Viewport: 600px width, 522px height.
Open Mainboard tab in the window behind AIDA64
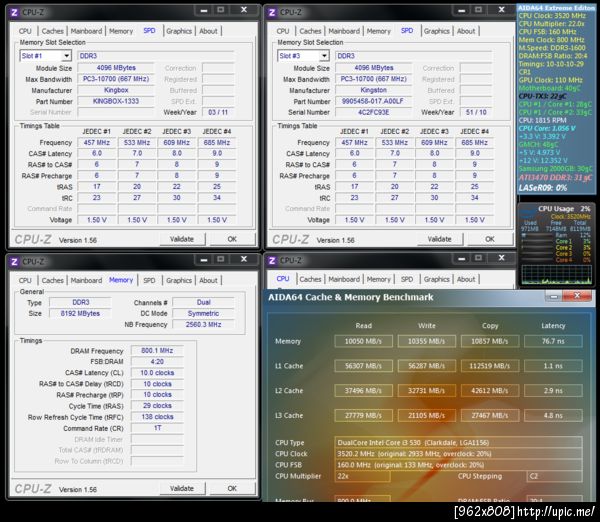click(x=344, y=279)
